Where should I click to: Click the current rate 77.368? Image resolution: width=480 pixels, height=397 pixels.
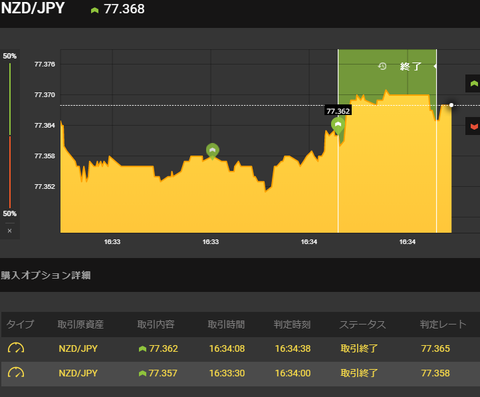(x=124, y=9)
